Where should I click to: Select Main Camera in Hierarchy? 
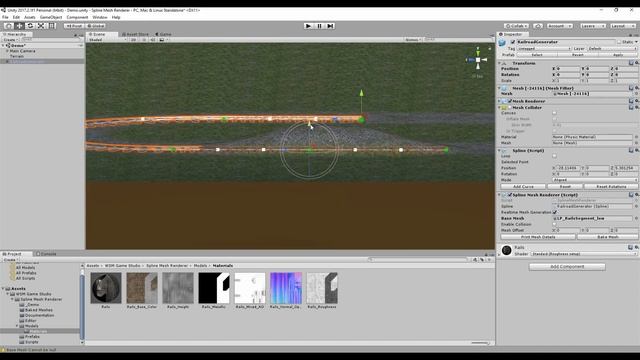coord(22,51)
